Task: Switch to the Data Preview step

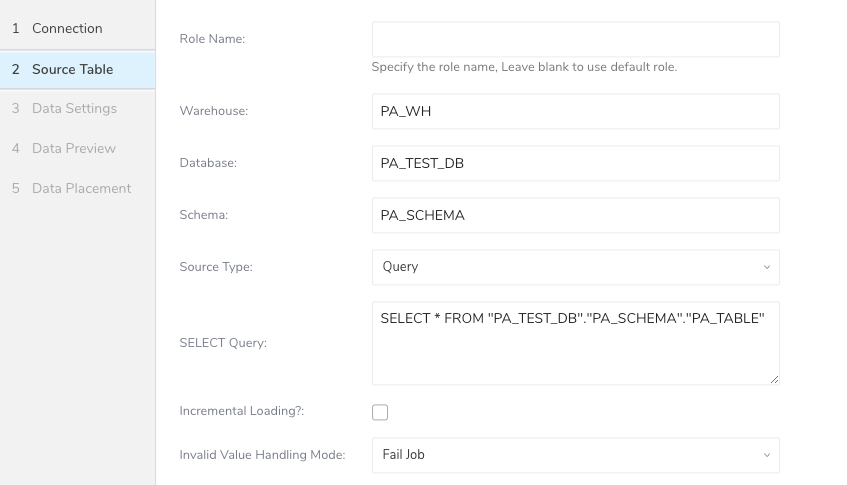Action: coord(74,148)
